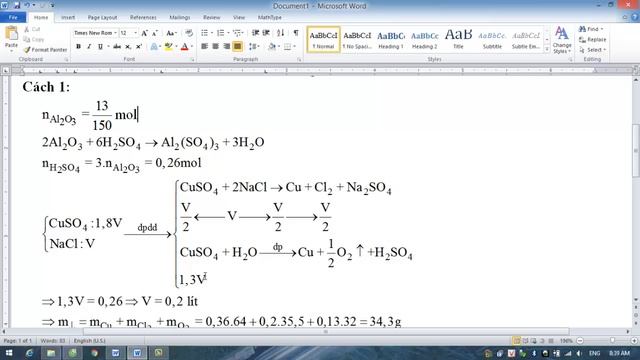Save the document from Quick Access Toolbar
This screenshot has width=640, height=360.
[17, 5]
